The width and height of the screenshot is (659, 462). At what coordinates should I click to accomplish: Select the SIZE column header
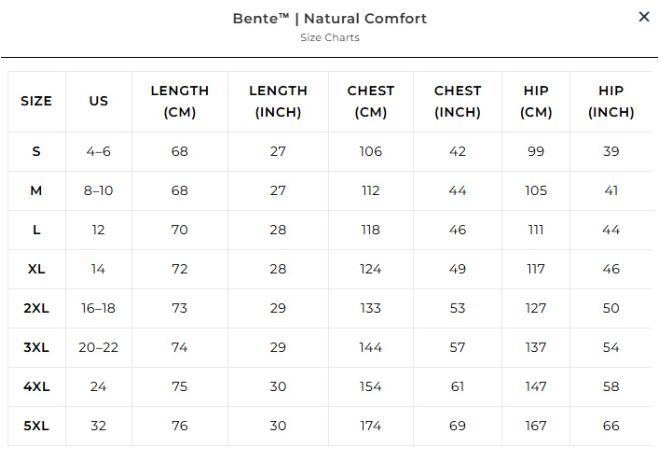36,101
